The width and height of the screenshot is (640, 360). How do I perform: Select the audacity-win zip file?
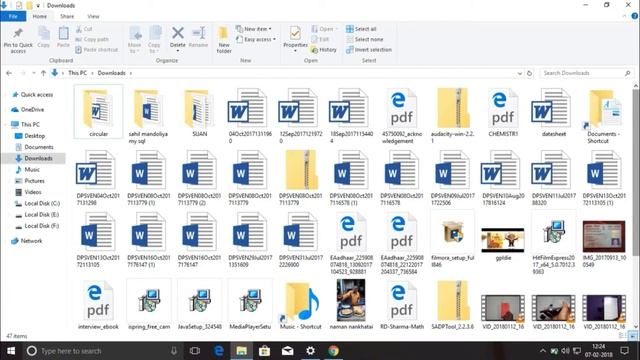452,115
